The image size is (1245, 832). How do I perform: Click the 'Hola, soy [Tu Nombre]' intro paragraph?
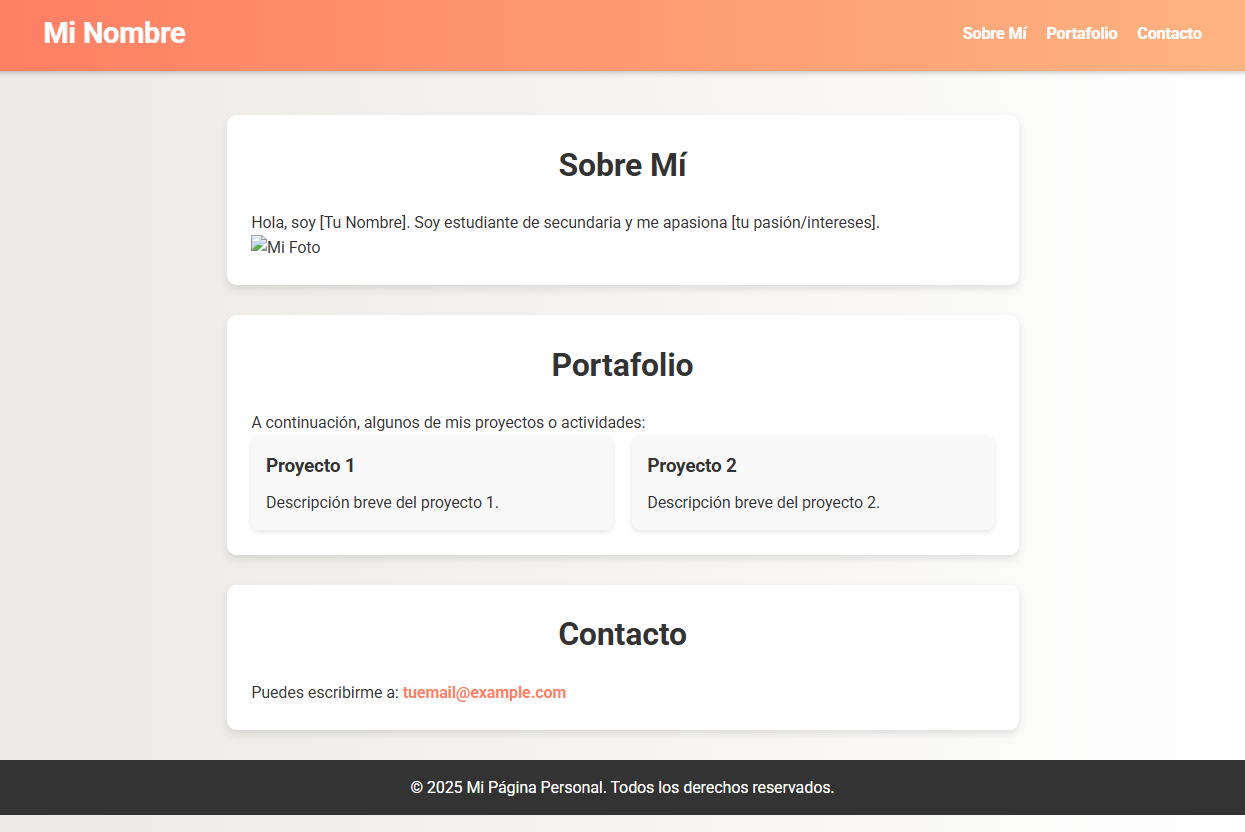point(565,222)
